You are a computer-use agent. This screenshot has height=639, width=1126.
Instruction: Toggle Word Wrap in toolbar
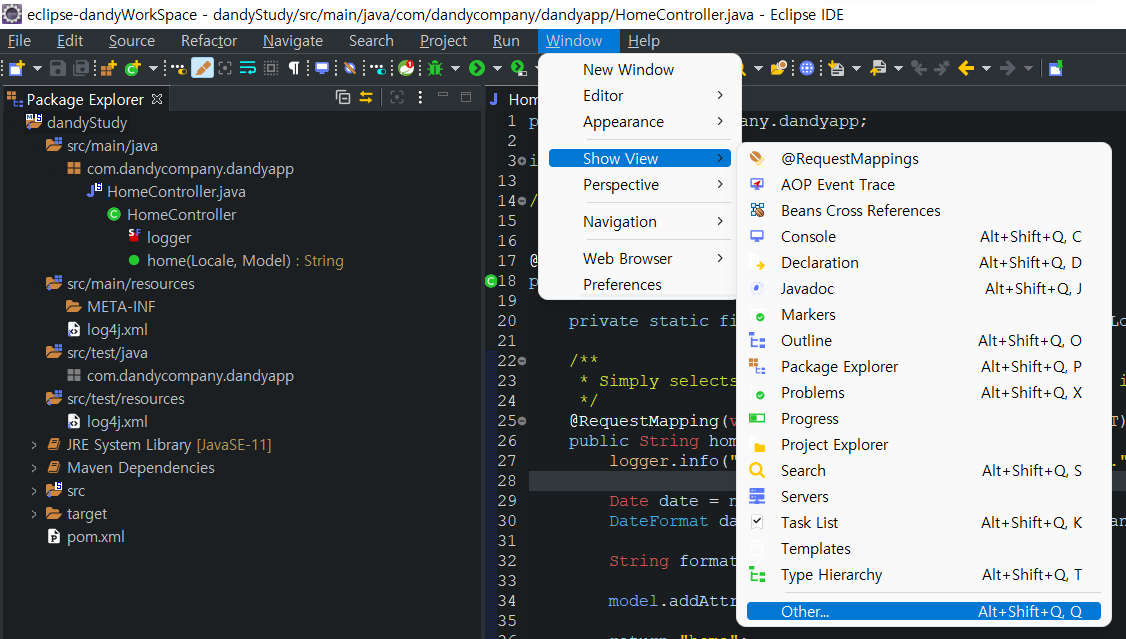click(248, 68)
